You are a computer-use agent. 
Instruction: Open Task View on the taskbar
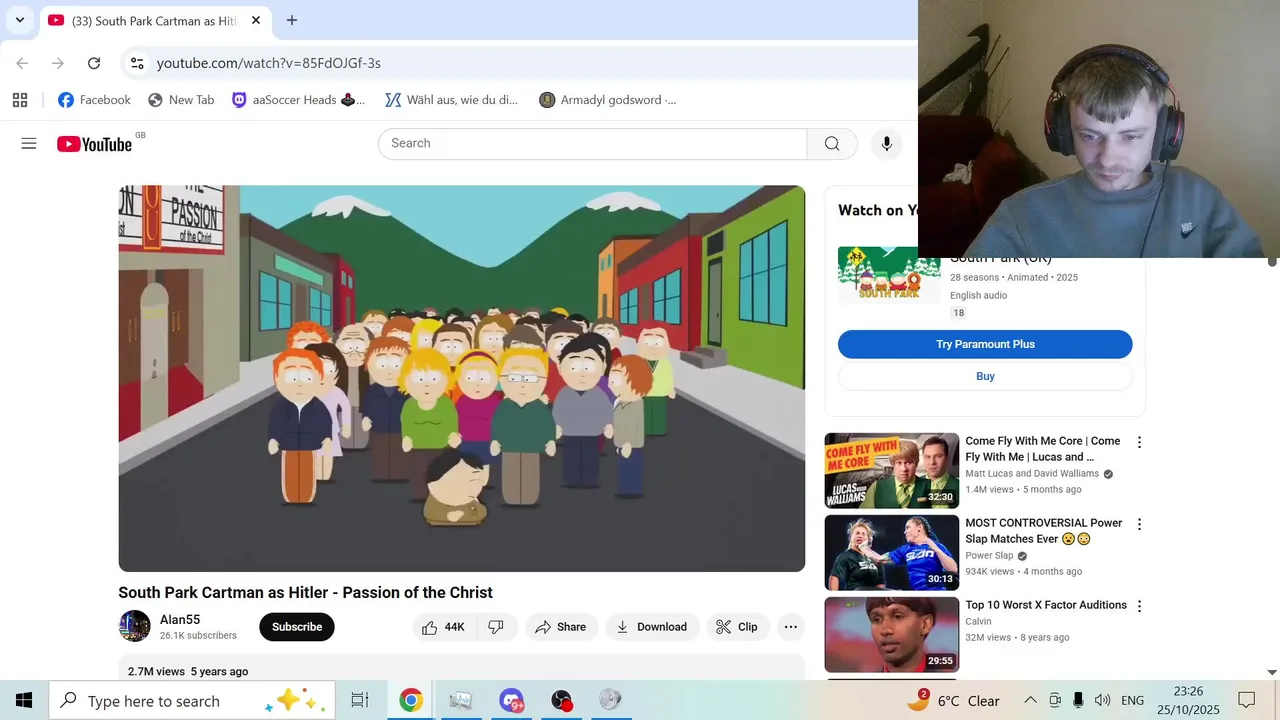360,700
